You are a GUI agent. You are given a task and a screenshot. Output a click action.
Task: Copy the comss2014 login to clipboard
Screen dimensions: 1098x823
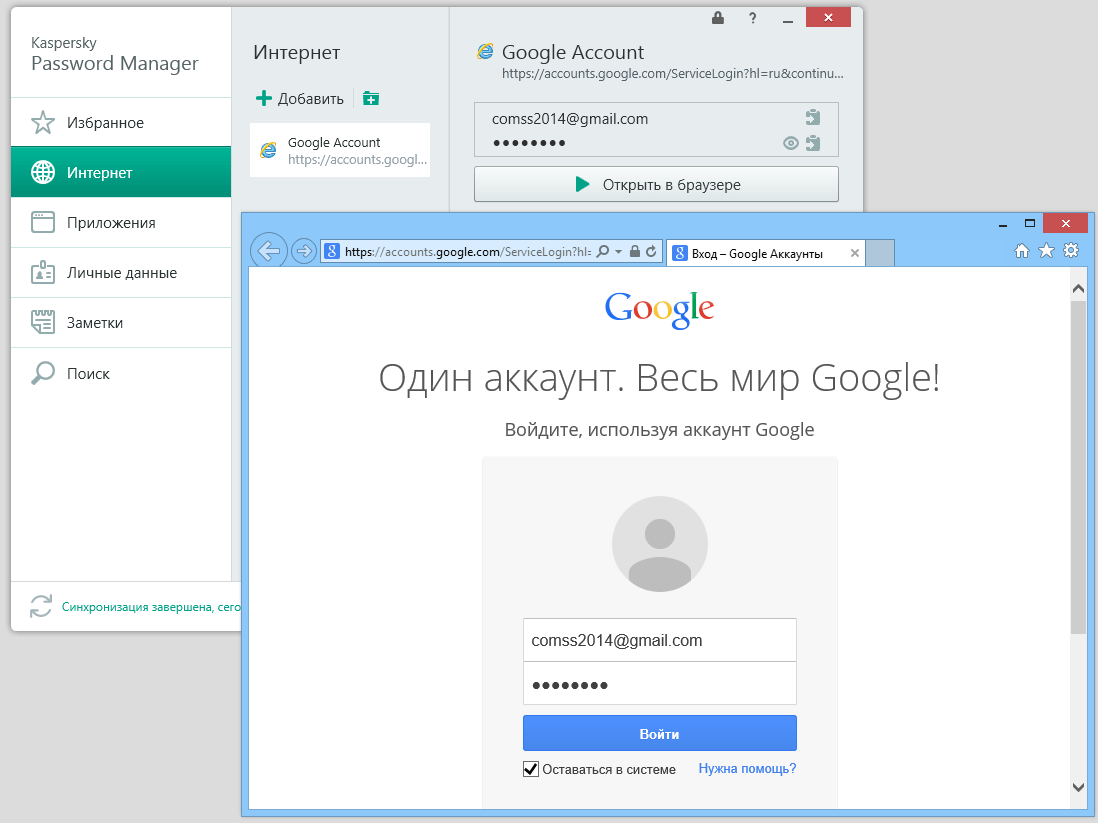coord(812,117)
